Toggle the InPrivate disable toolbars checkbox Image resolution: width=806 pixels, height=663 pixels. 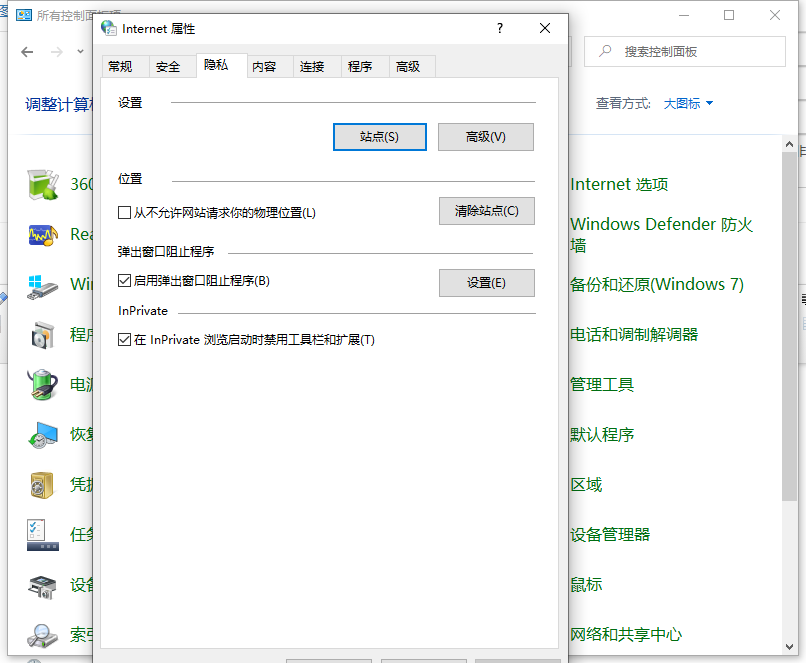coord(125,340)
